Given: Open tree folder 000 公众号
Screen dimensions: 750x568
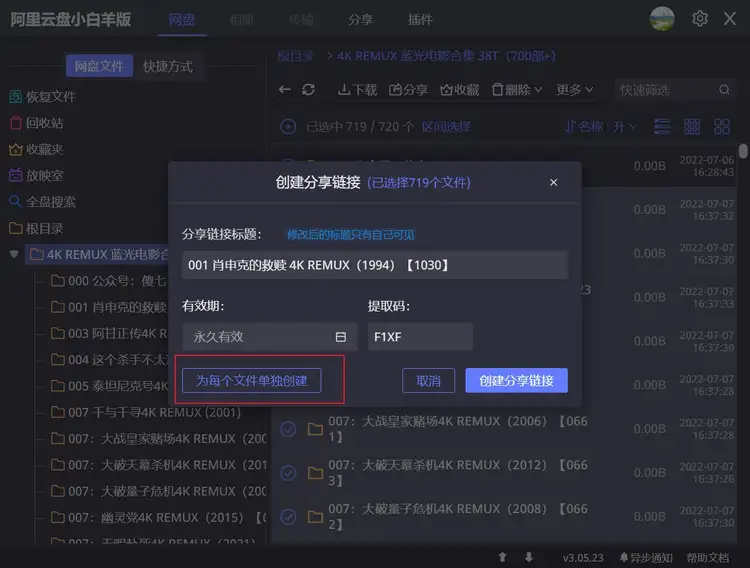Looking at the screenshot, I should point(109,281).
